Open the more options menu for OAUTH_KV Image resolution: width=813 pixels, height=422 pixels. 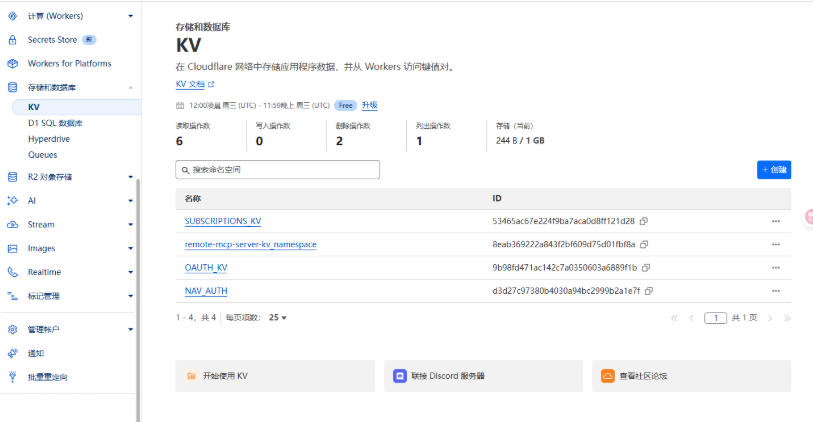click(x=776, y=268)
